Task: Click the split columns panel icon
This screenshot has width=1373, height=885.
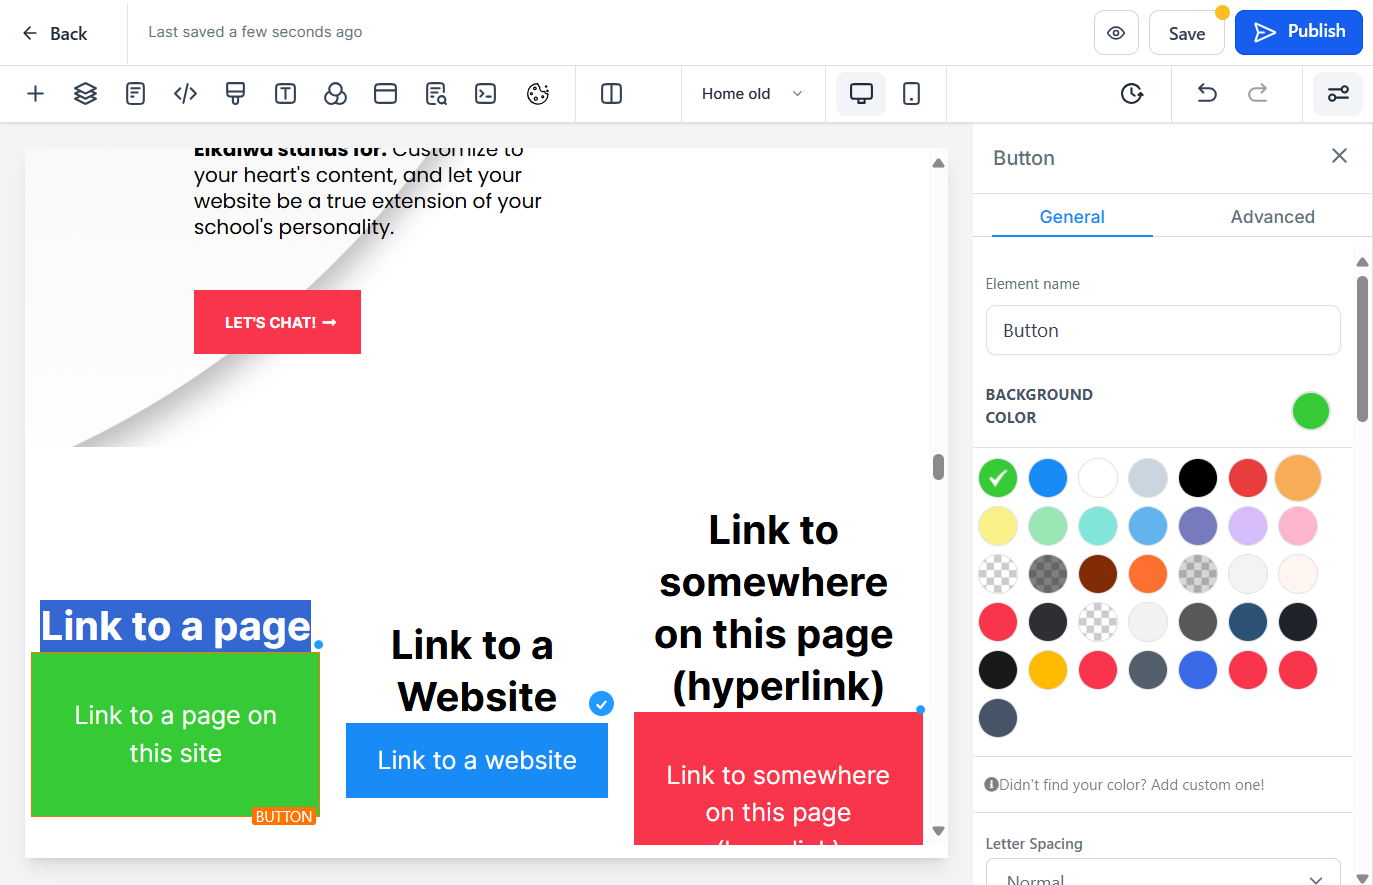Action: [611, 94]
